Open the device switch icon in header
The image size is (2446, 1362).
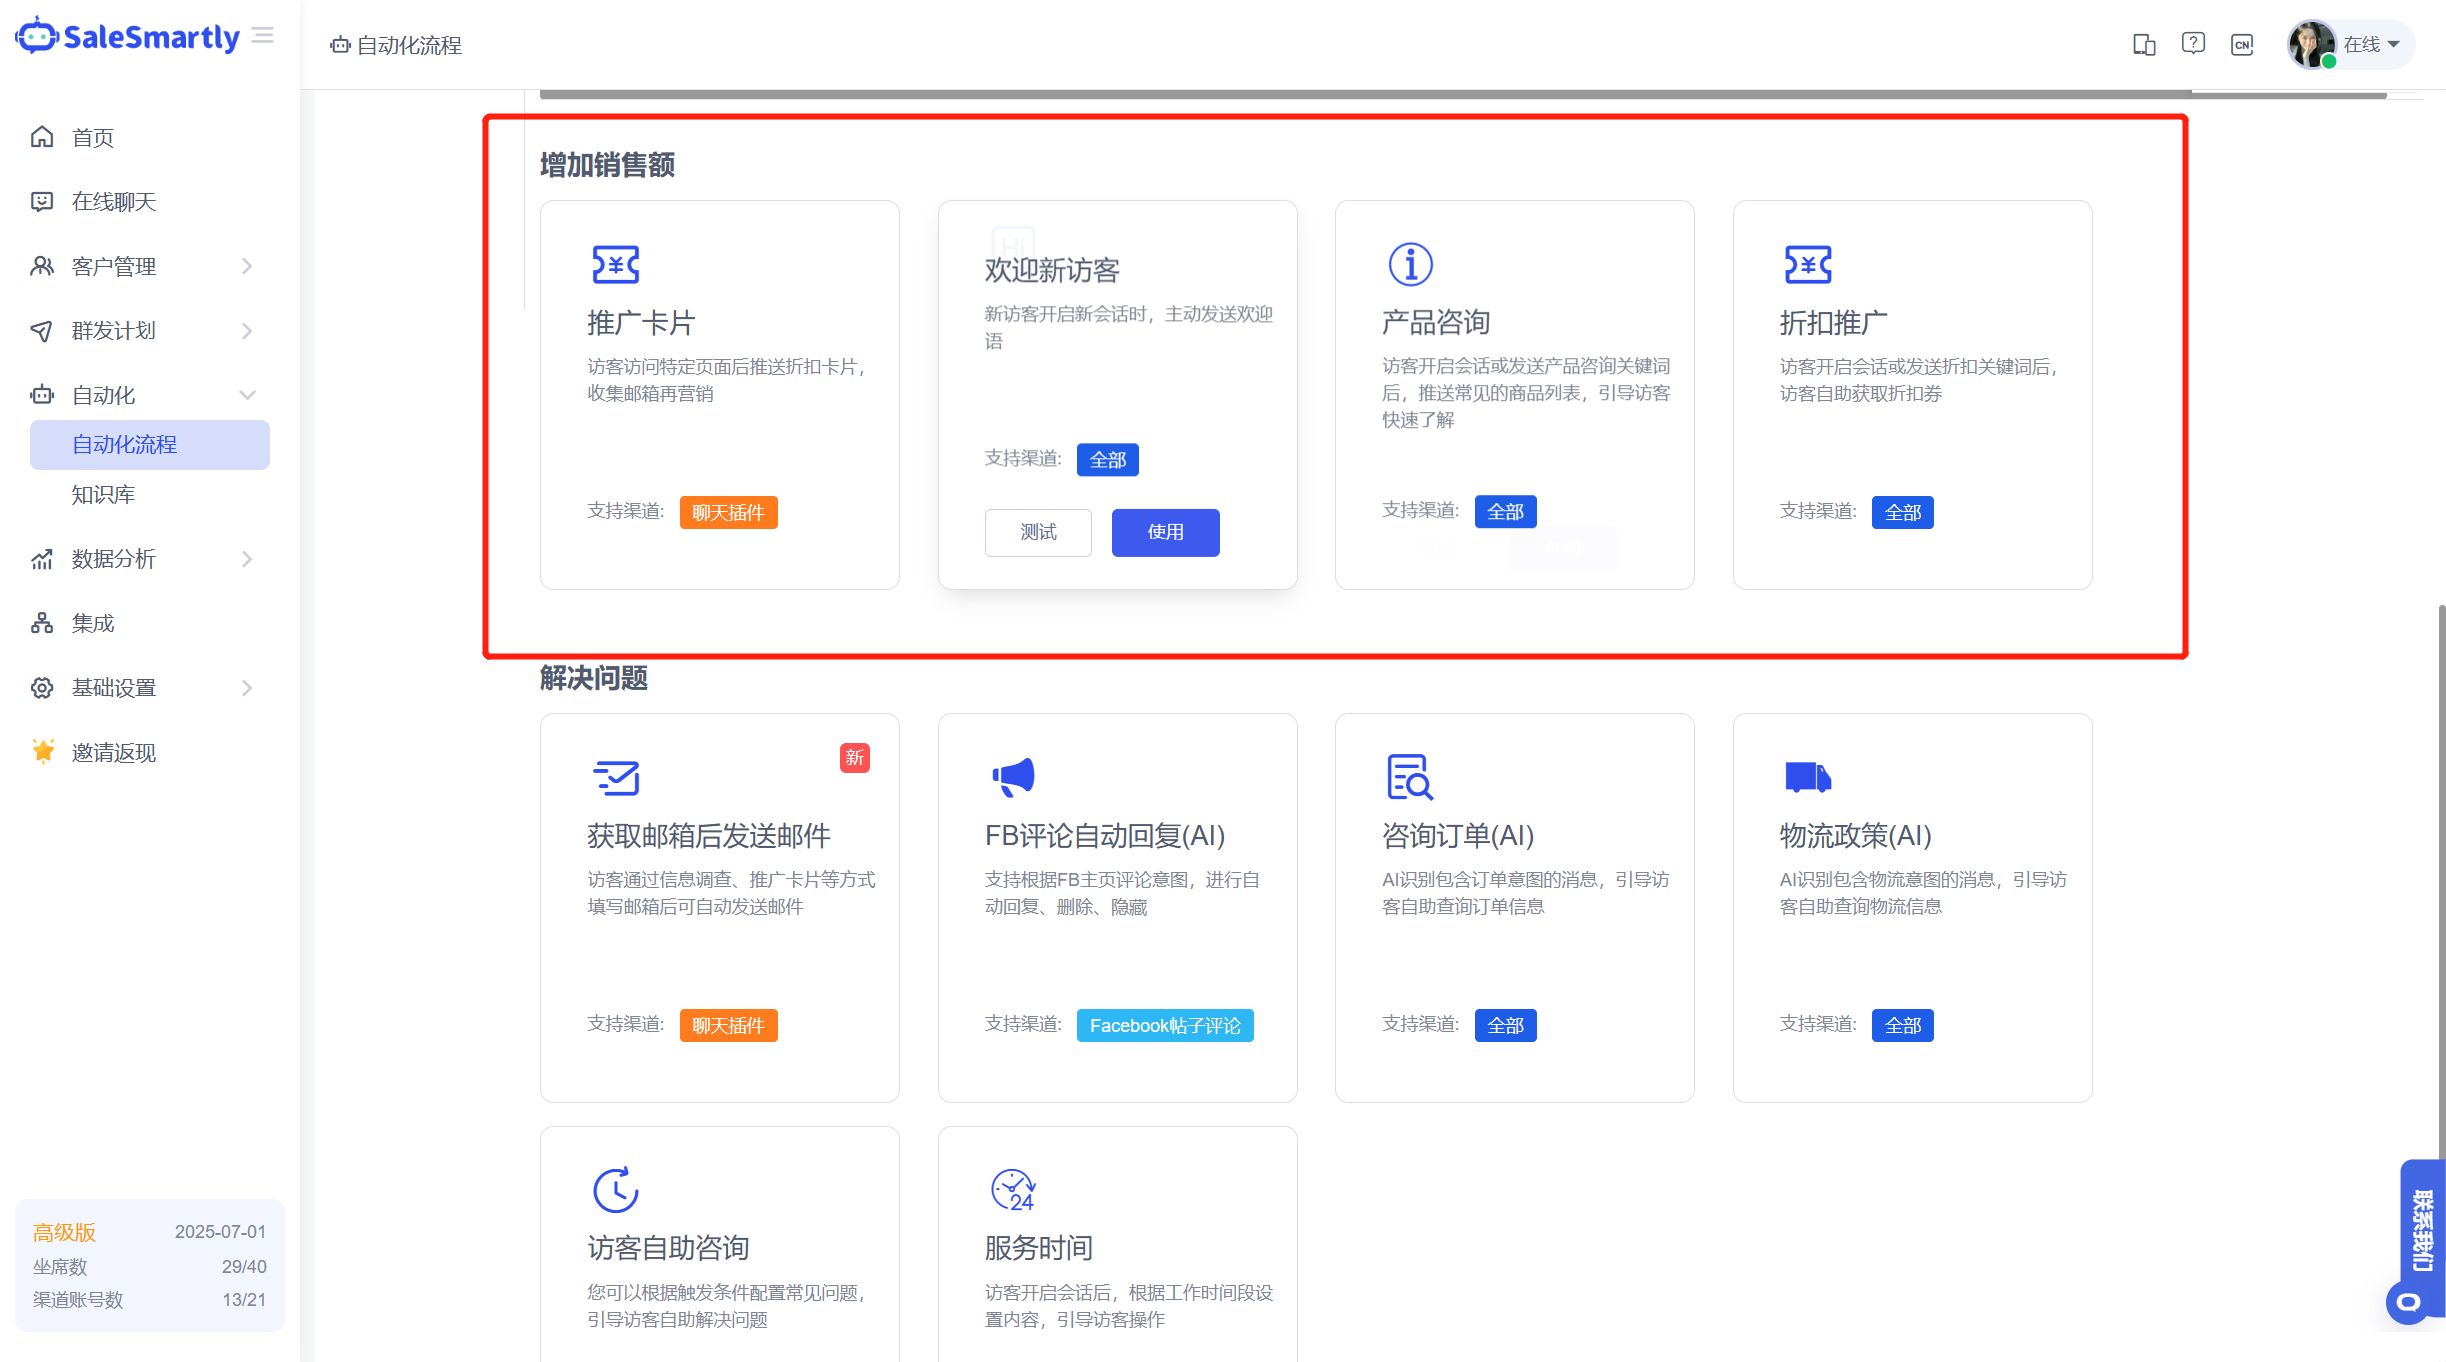[x=2143, y=44]
